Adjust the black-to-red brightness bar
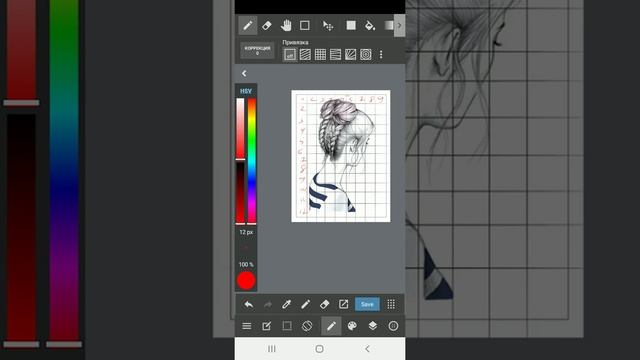The height and width of the screenshot is (360, 640). pos(240,193)
